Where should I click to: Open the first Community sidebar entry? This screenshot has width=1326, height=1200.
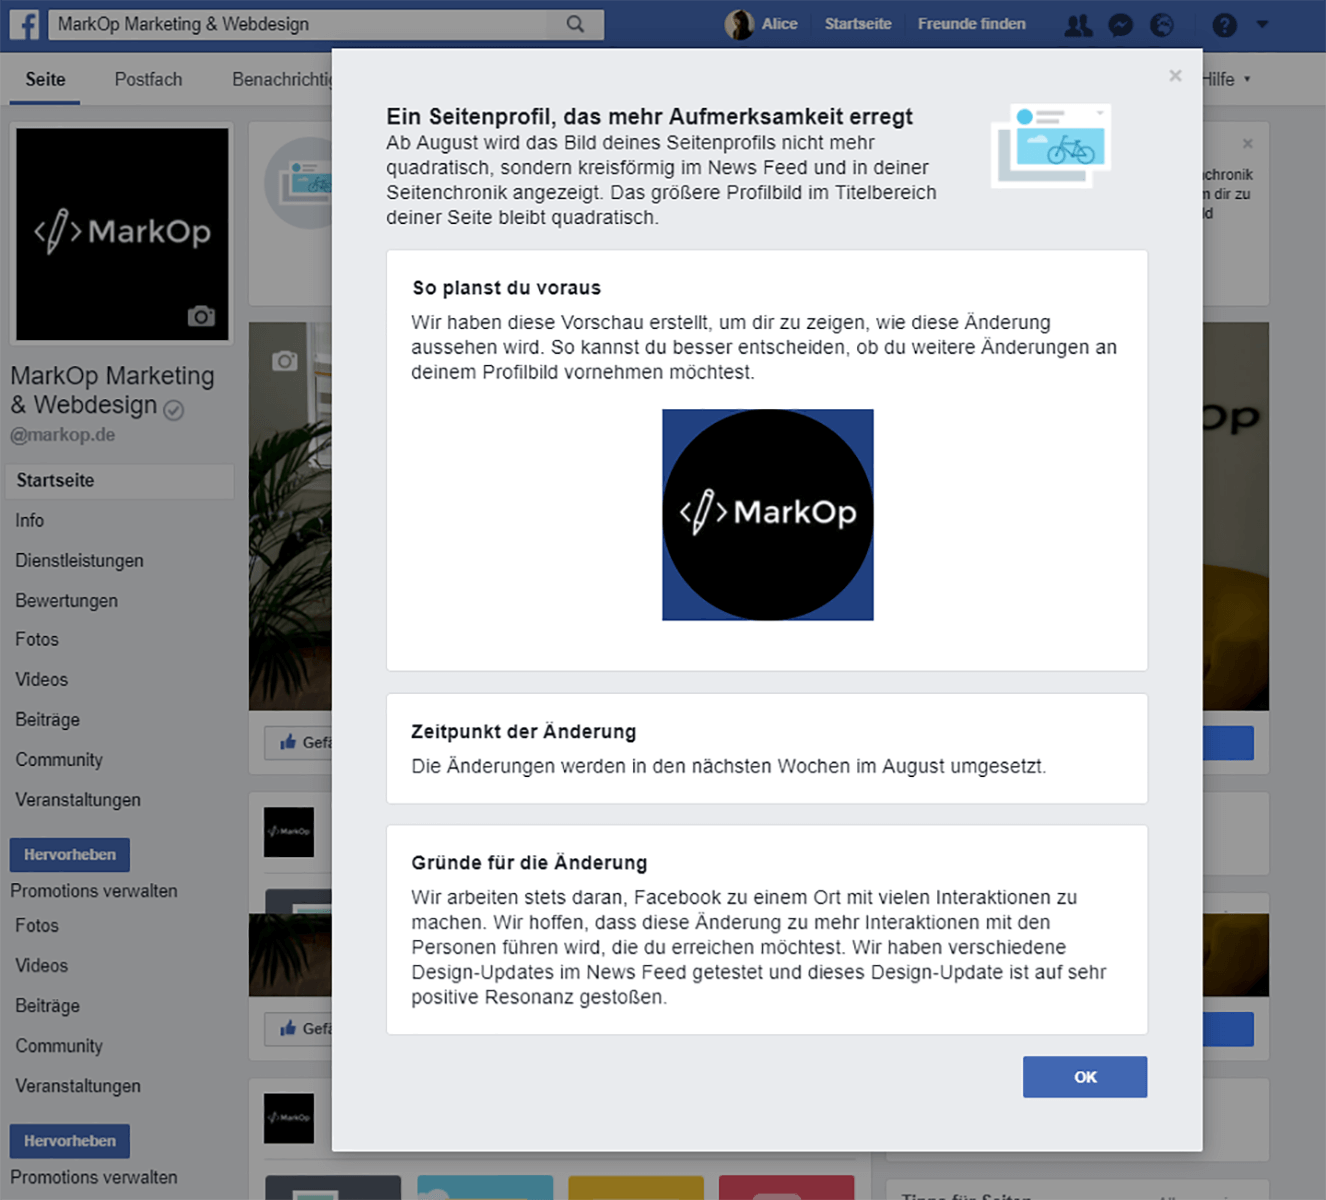click(59, 760)
